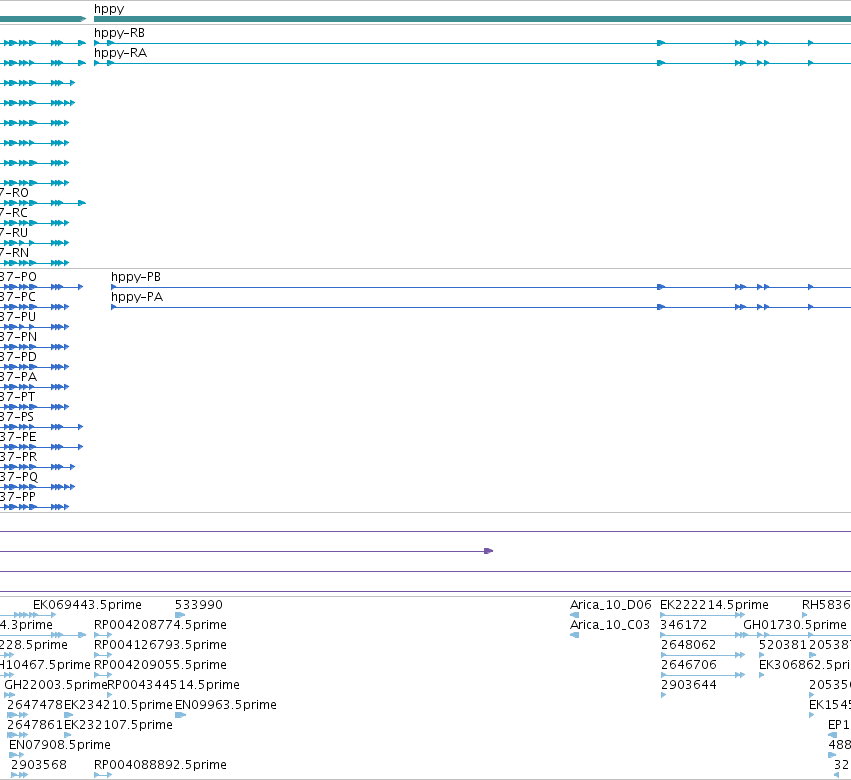Select the 37-PD feature label

click(18, 357)
